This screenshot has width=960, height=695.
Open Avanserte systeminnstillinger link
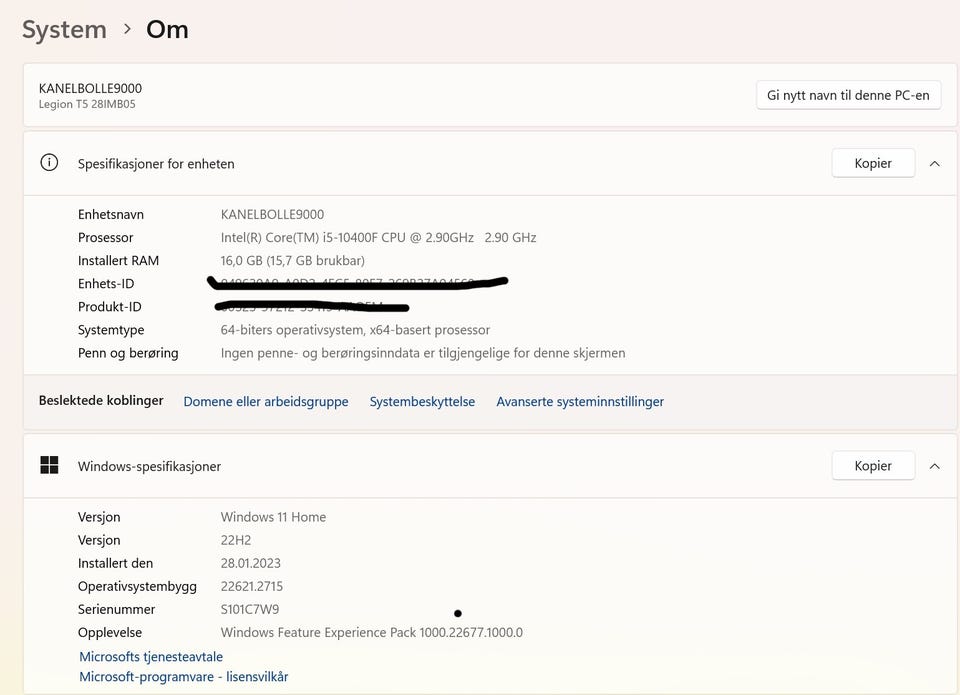(580, 402)
